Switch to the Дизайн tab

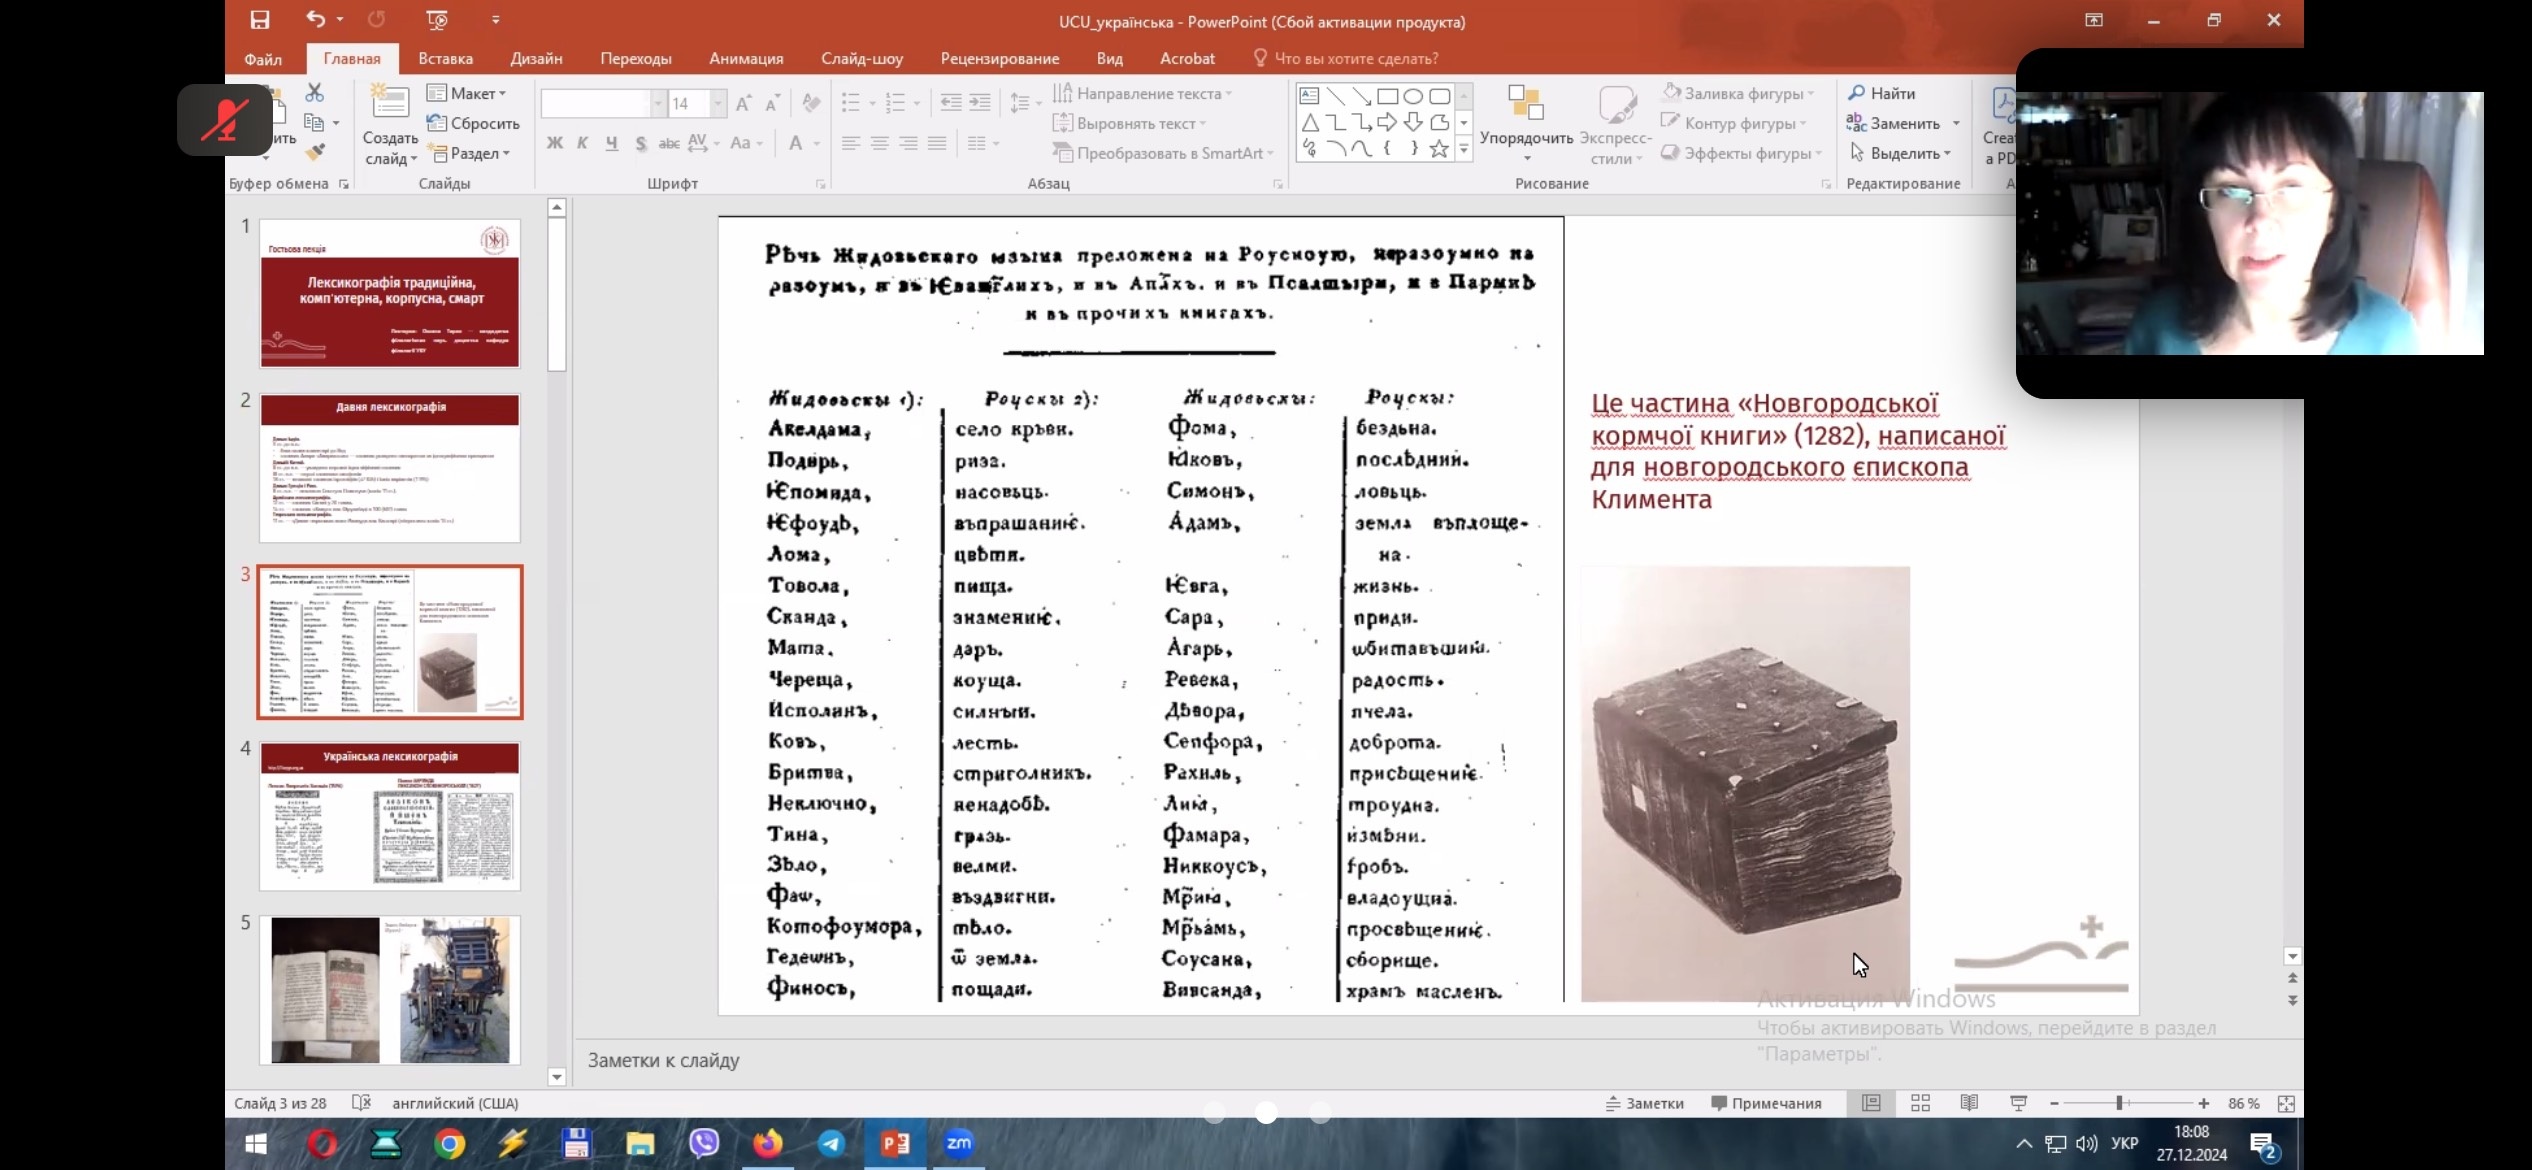pyautogui.click(x=536, y=58)
